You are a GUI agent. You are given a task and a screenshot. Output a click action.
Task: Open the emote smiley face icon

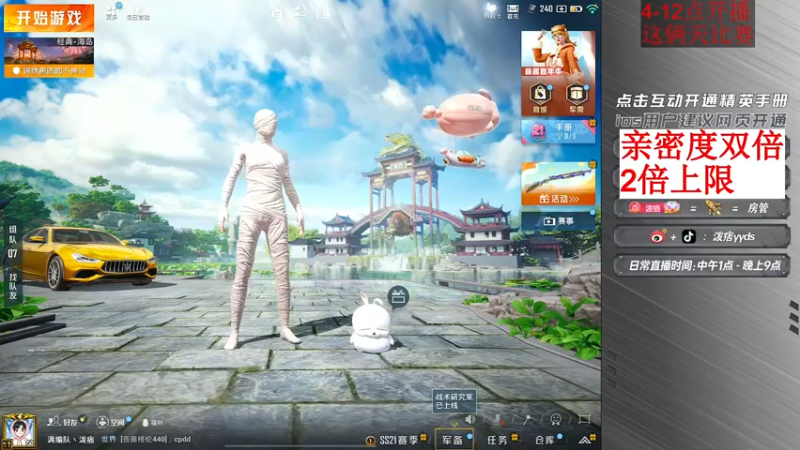pos(556,419)
